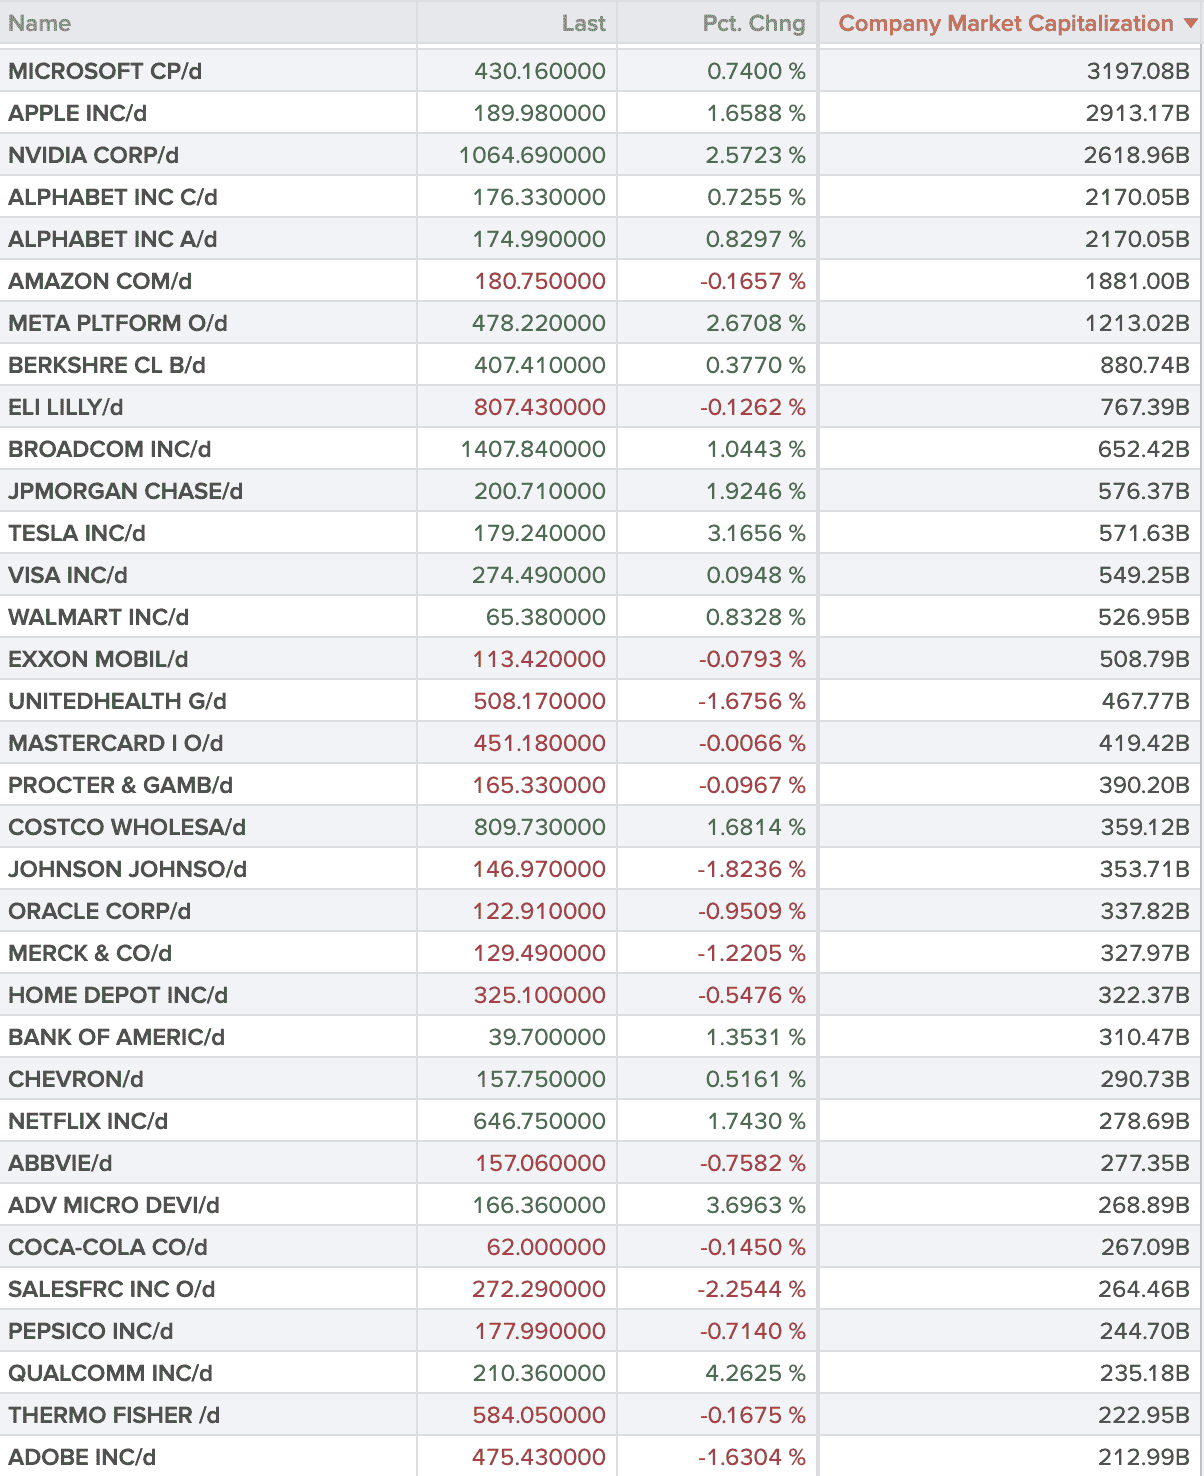Viewport: 1204px width, 1476px height.
Task: Click Qualcomm's percent change 4.2625 %
Action: (x=756, y=1373)
